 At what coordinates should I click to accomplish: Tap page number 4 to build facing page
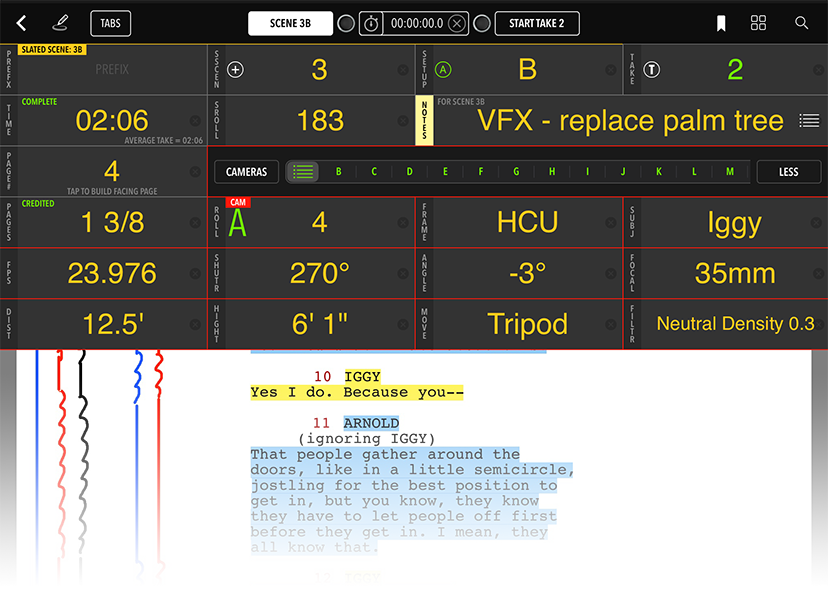pos(112,171)
